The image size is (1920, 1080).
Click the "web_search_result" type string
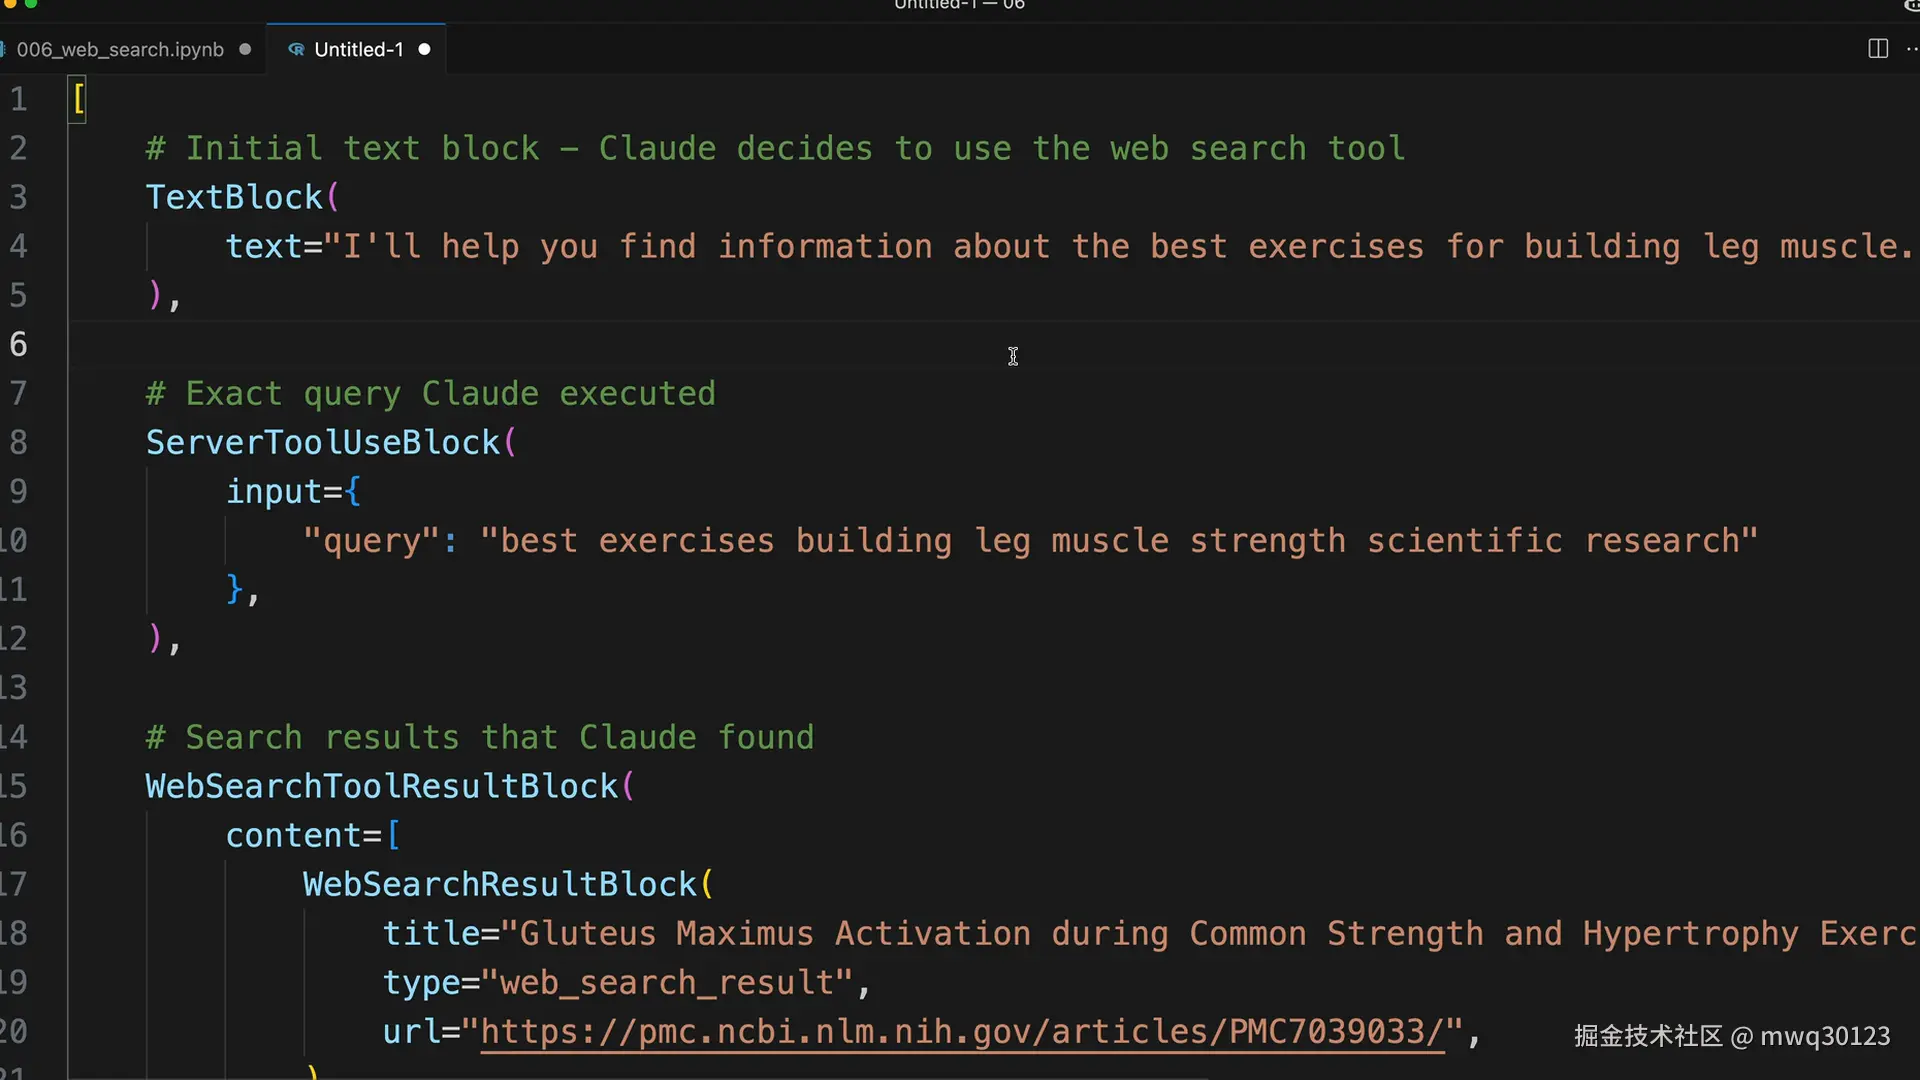pos(667,982)
